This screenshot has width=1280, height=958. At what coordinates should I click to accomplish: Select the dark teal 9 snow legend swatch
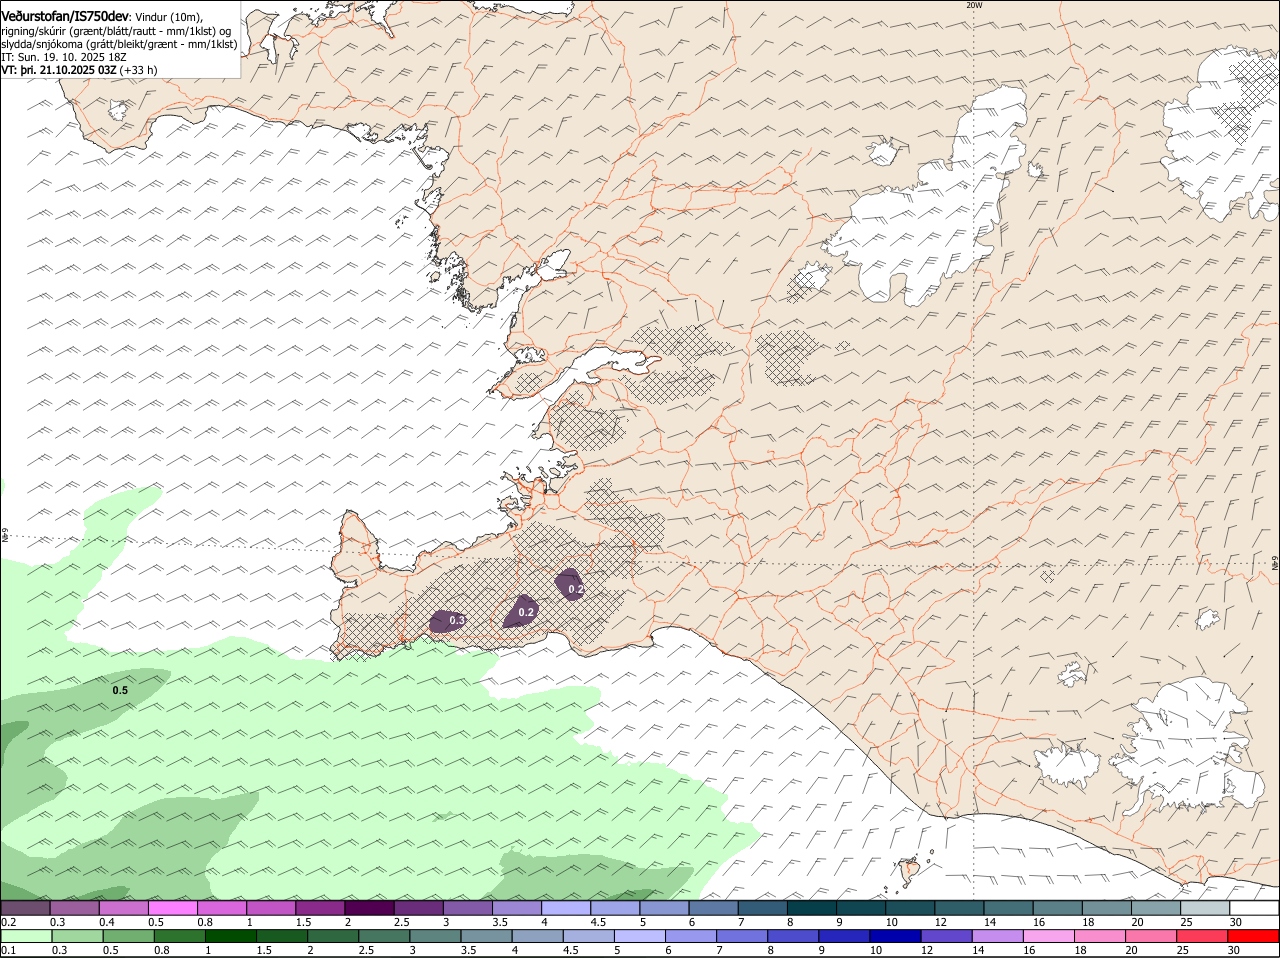coord(861,908)
